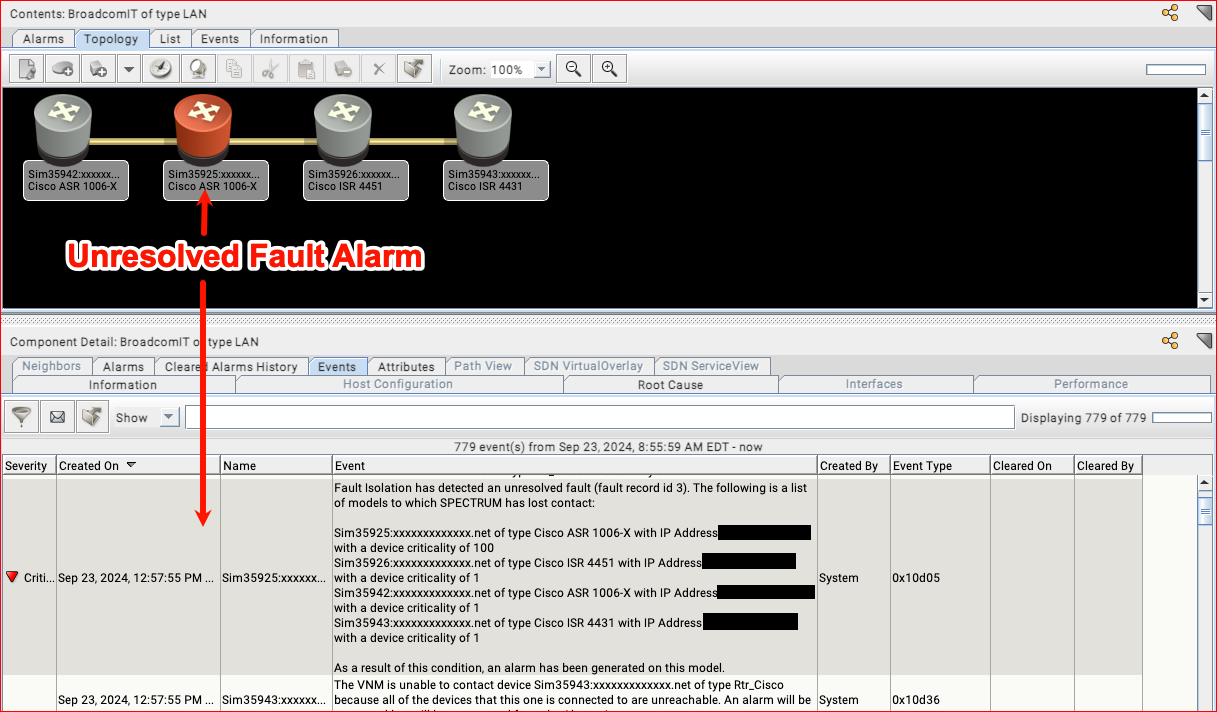Switch to the Alarms tab in Contents
This screenshot has height=712, width=1217.
click(x=43, y=39)
